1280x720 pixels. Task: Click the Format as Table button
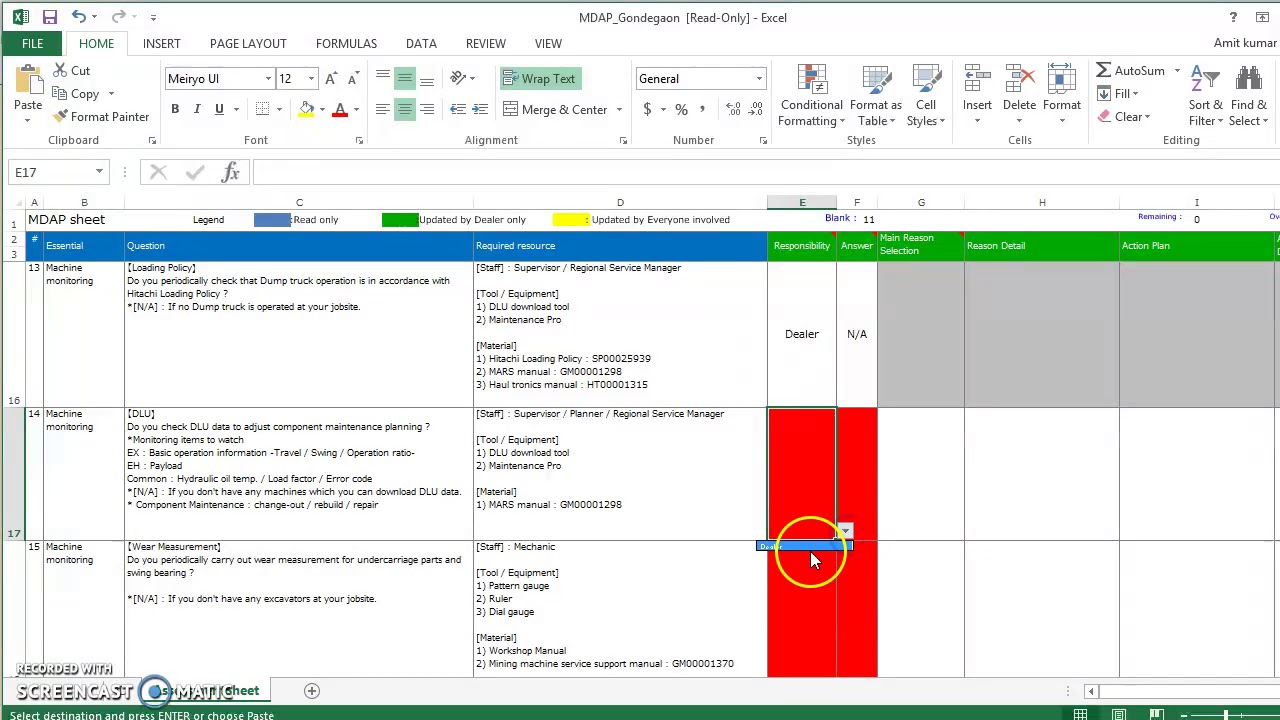(x=876, y=96)
